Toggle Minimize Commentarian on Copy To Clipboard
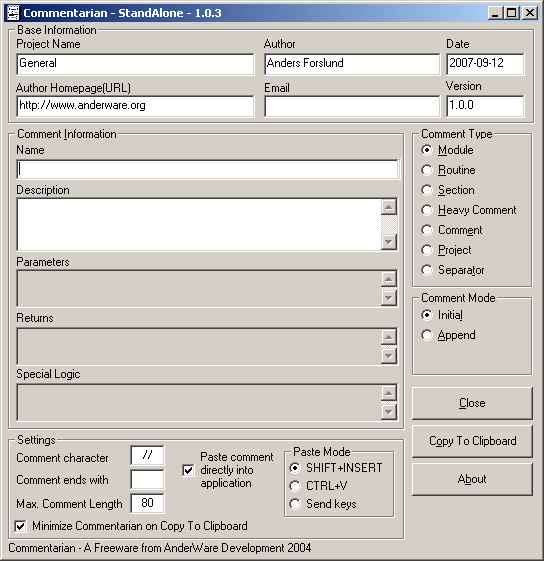544x561 pixels. tap(20, 526)
